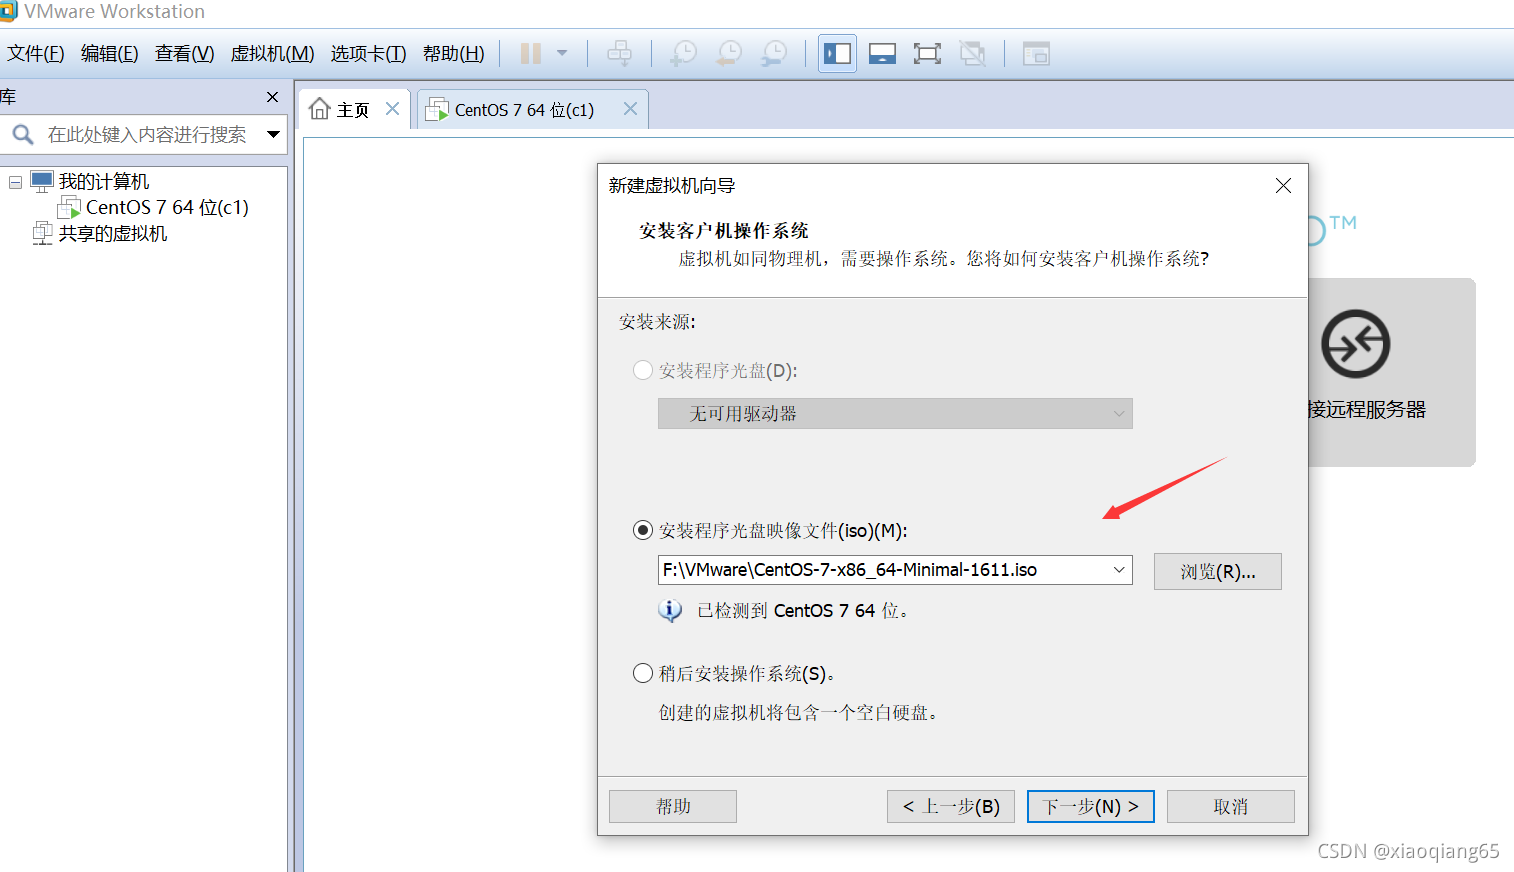This screenshot has height=872, width=1514.
Task: Click the 取消 cancel button
Action: [x=1231, y=806]
